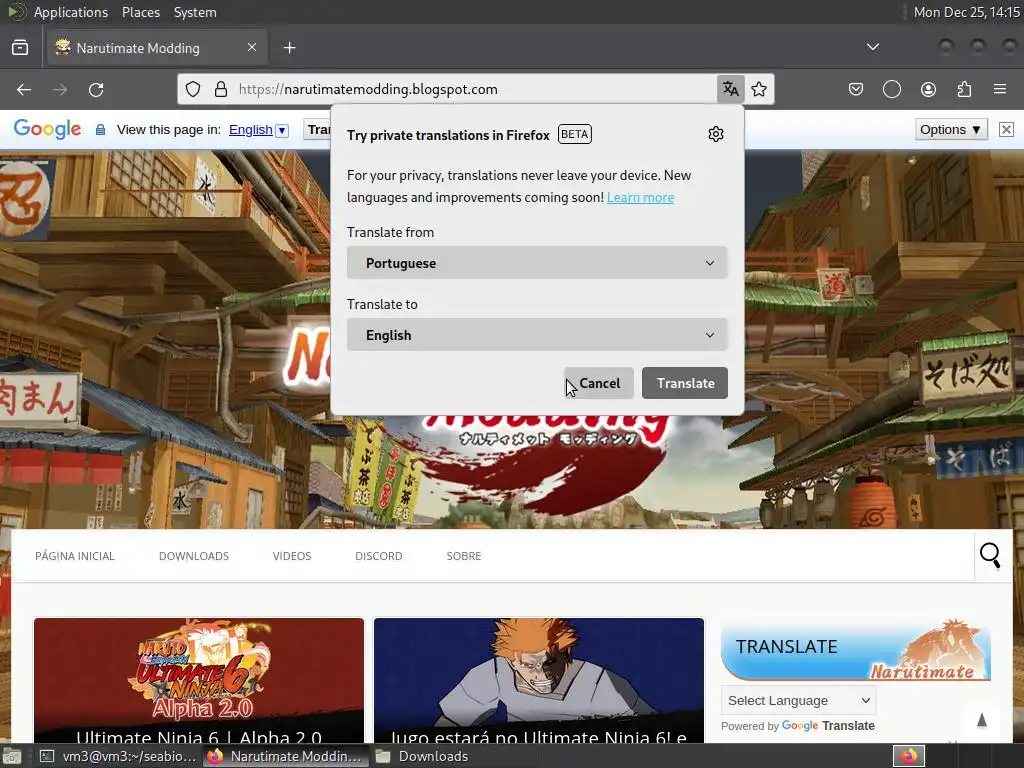This screenshot has height=768, width=1024.
Task: Open the DOWNLOADS nav item
Action: tap(194, 556)
